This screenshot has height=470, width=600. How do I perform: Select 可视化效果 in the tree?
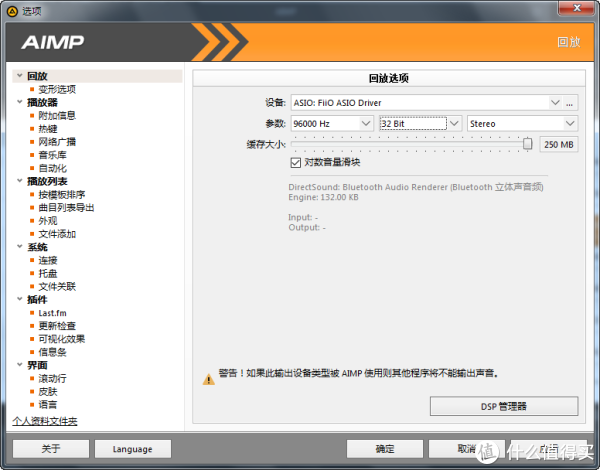click(x=62, y=339)
